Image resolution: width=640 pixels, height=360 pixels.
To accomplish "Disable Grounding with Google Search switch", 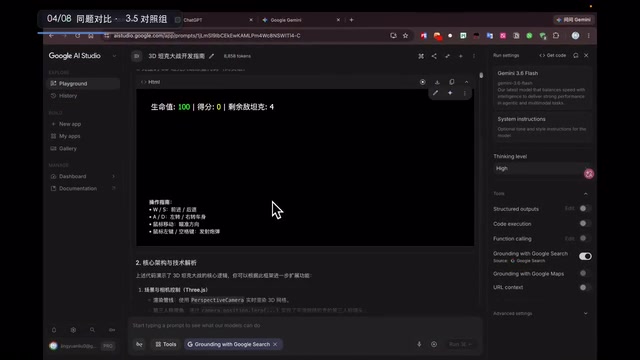I will pos(585,256).
